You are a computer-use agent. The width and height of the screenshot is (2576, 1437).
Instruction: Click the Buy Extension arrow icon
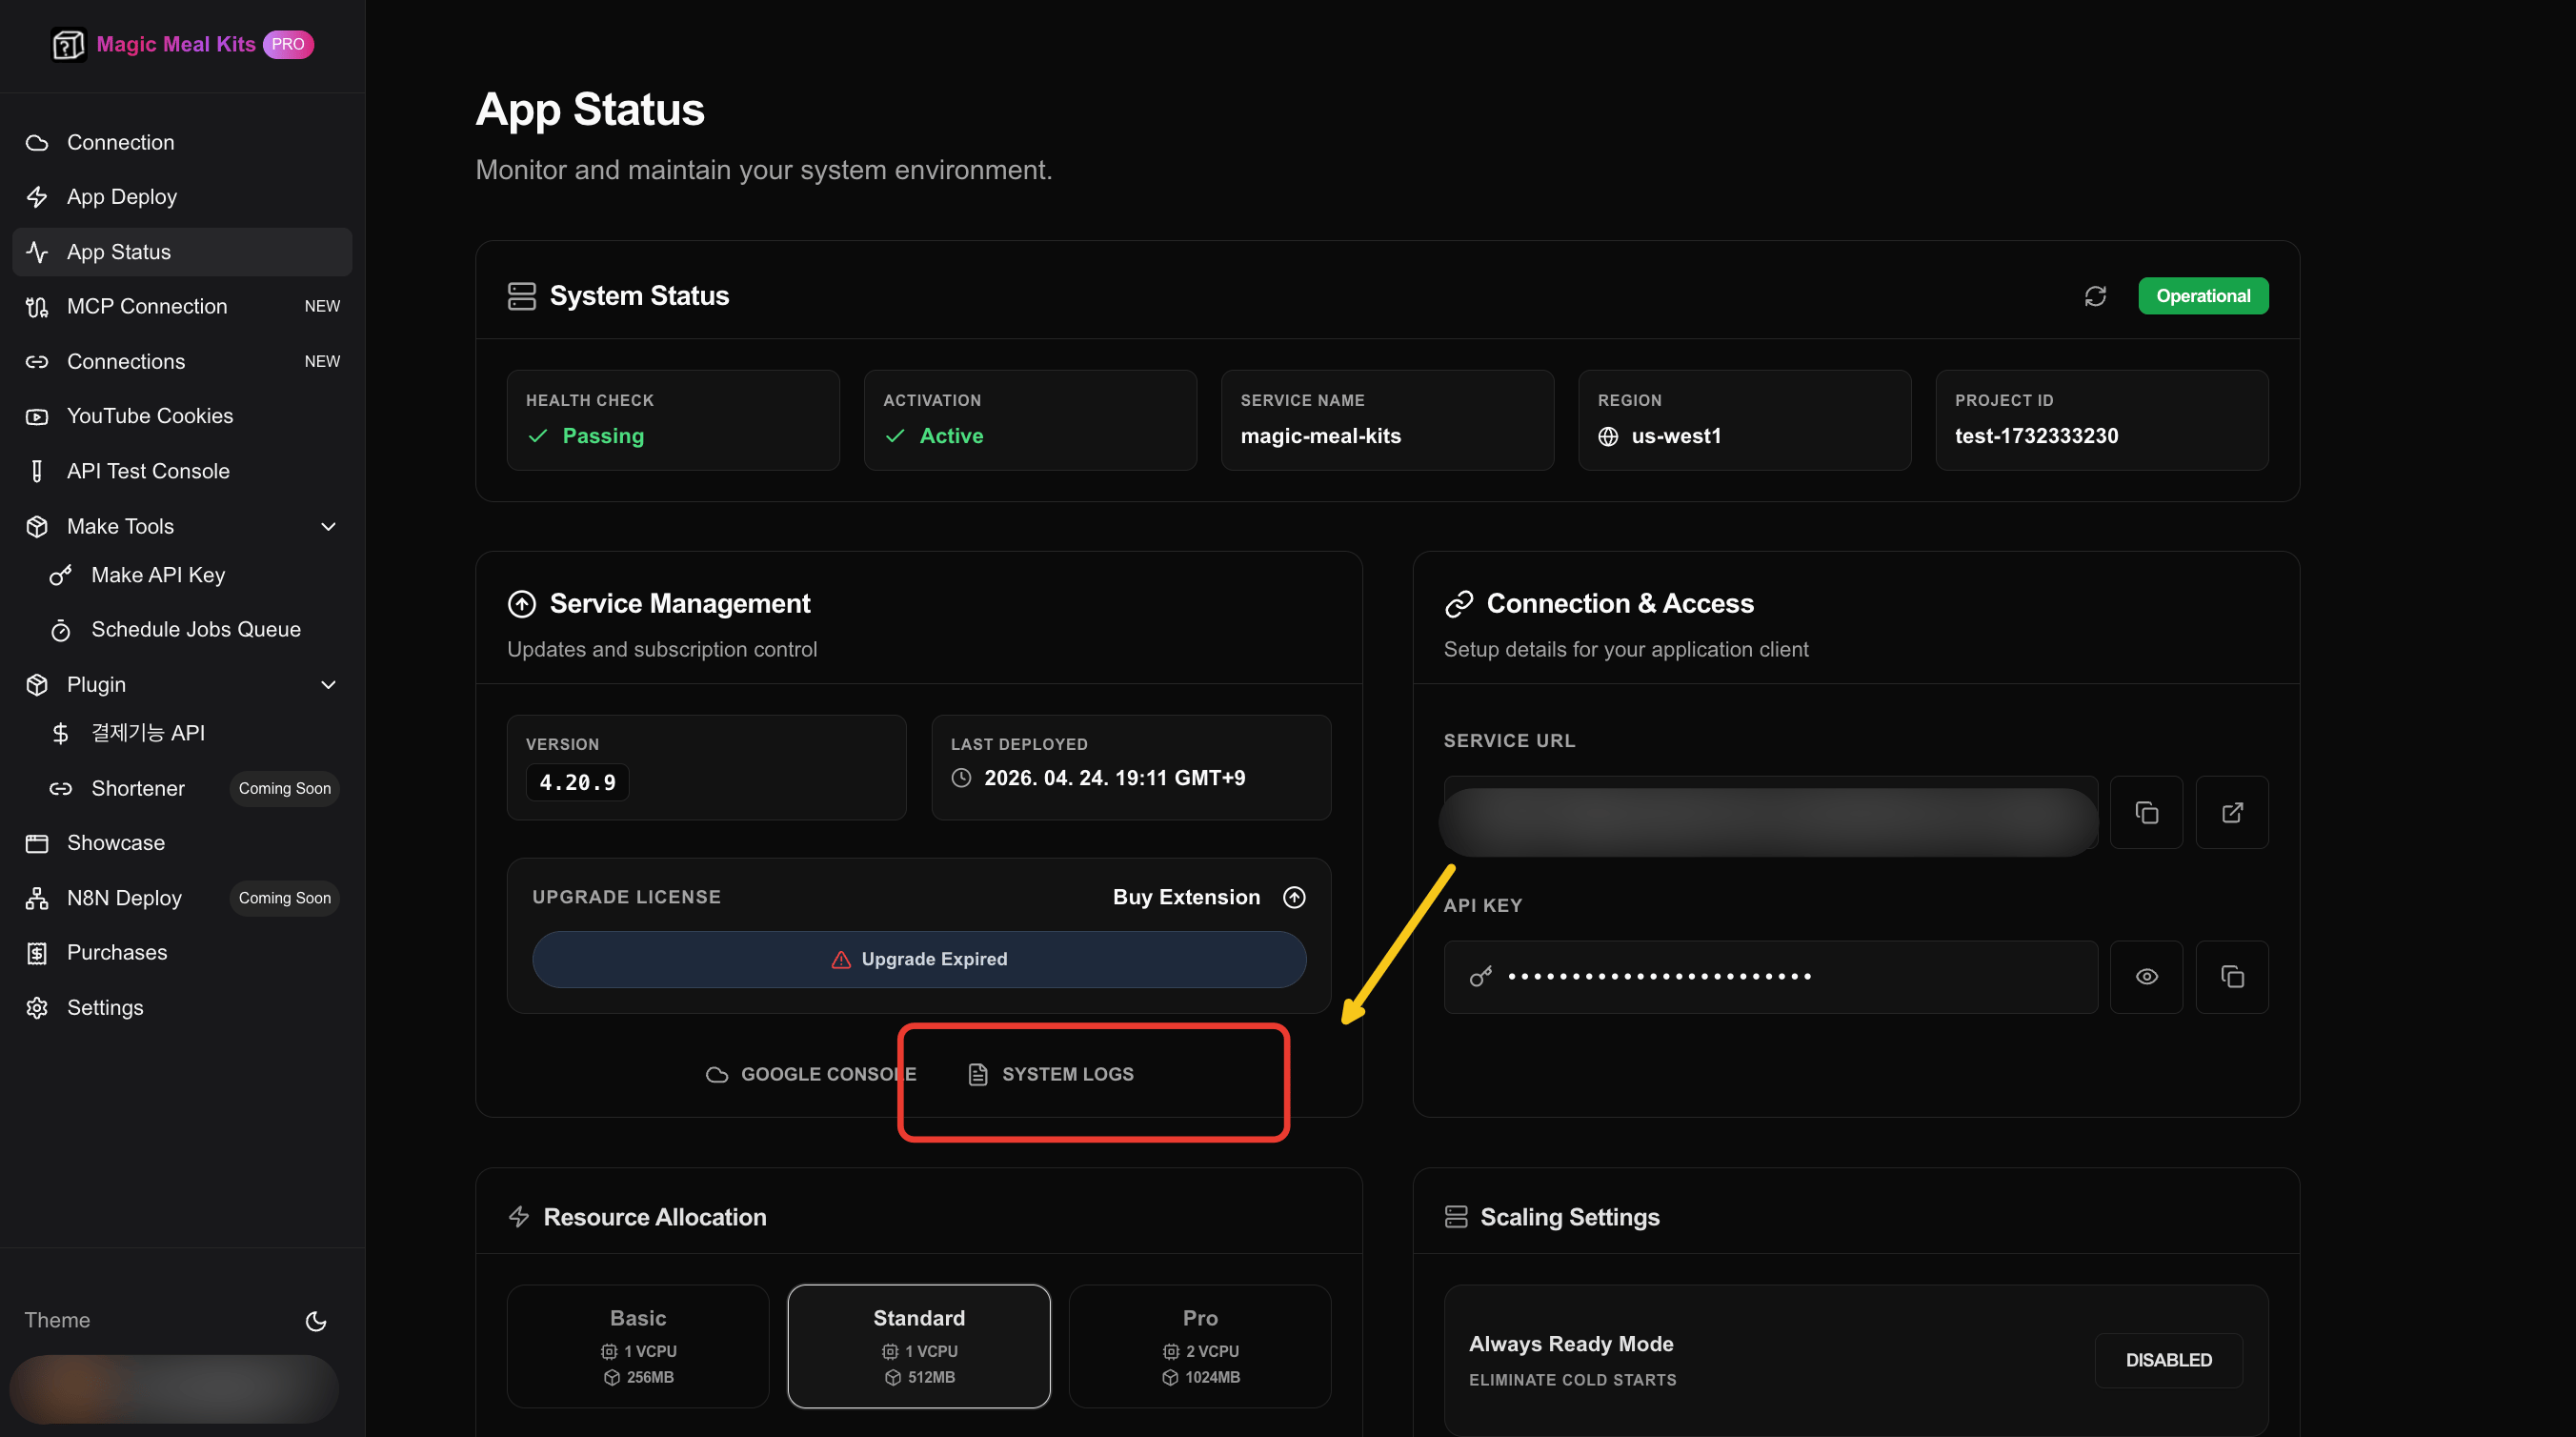pyautogui.click(x=1294, y=897)
